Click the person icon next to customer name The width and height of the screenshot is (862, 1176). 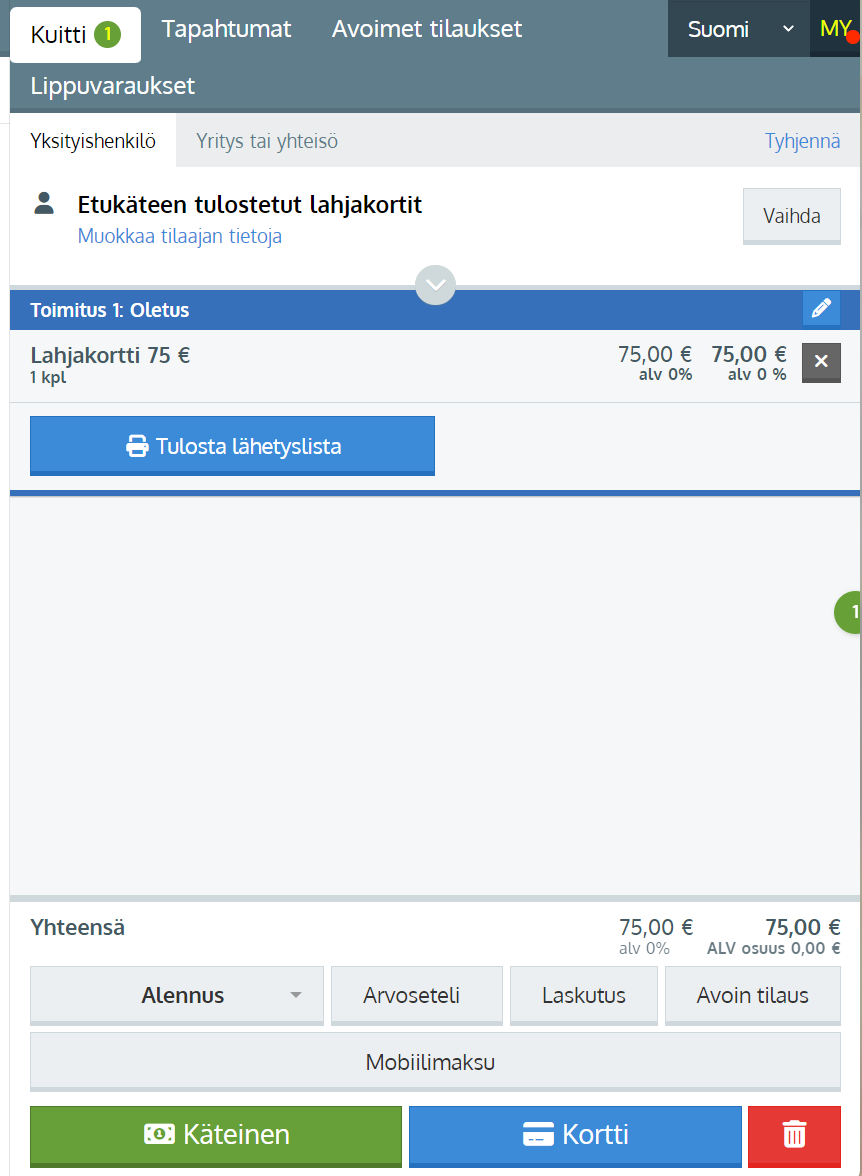[44, 205]
